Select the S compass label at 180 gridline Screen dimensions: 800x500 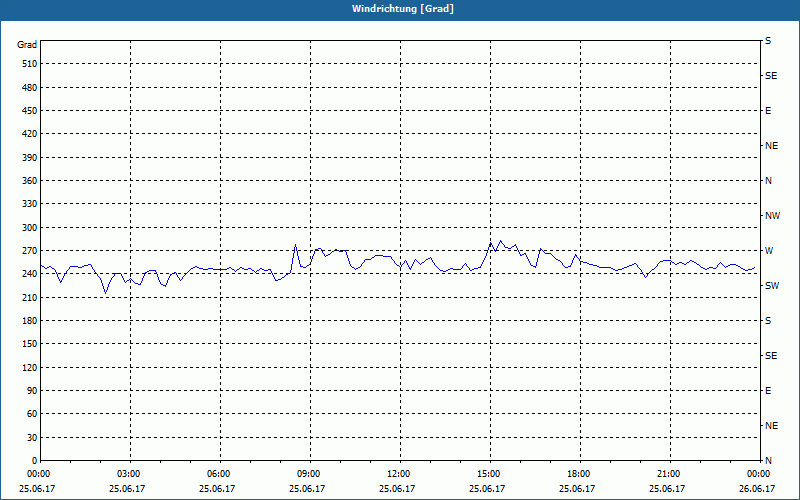[768, 320]
